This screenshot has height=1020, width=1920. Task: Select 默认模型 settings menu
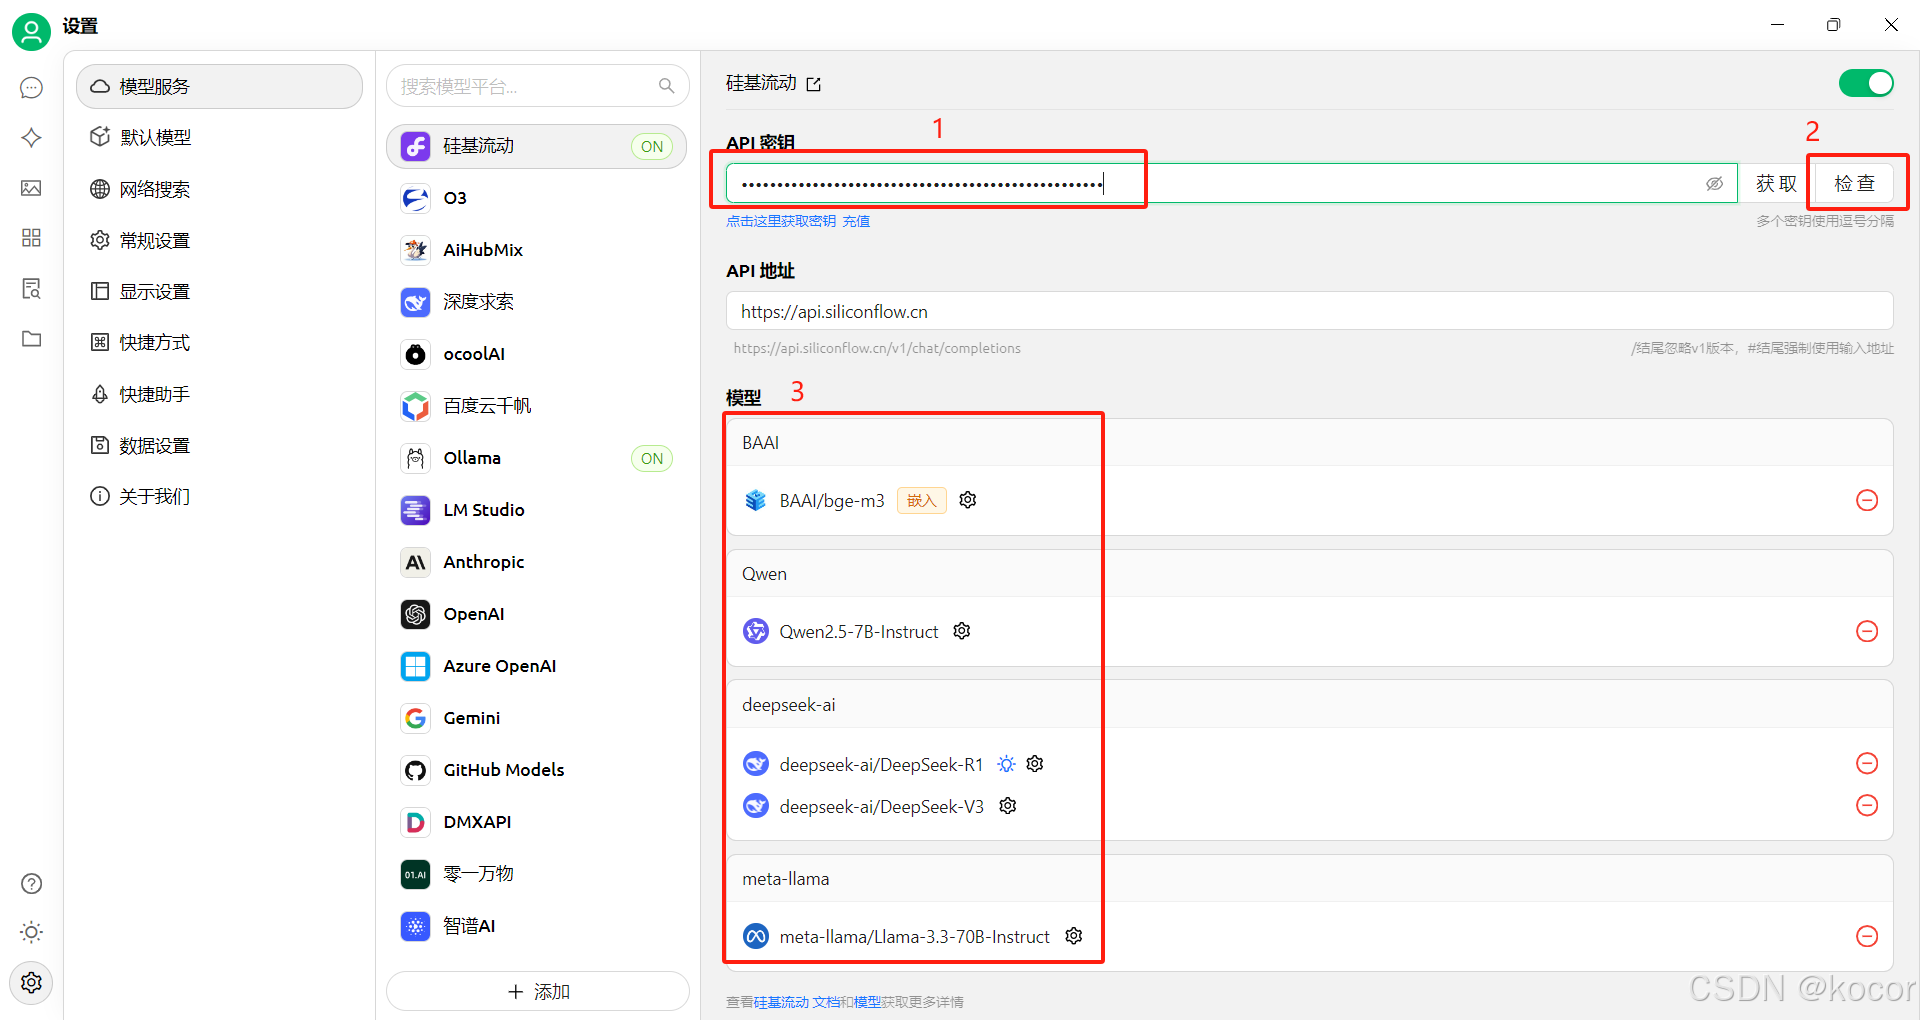[219, 137]
